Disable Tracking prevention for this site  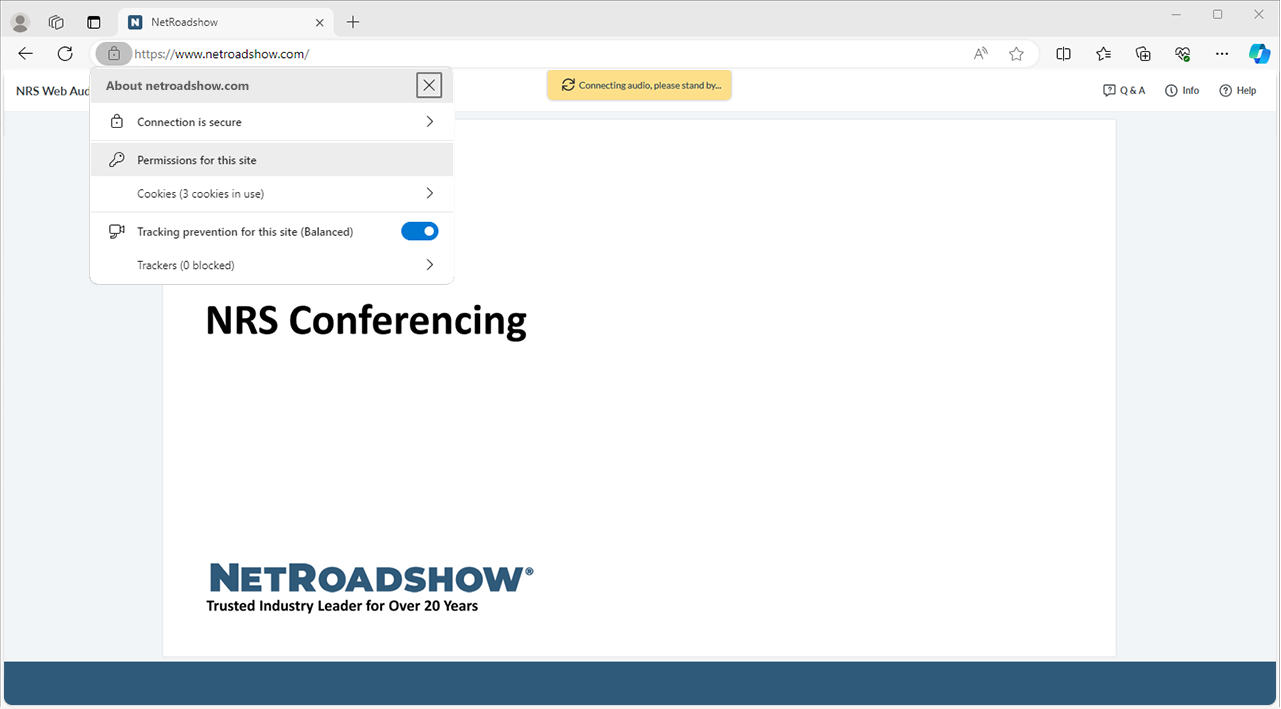pyautogui.click(x=419, y=231)
